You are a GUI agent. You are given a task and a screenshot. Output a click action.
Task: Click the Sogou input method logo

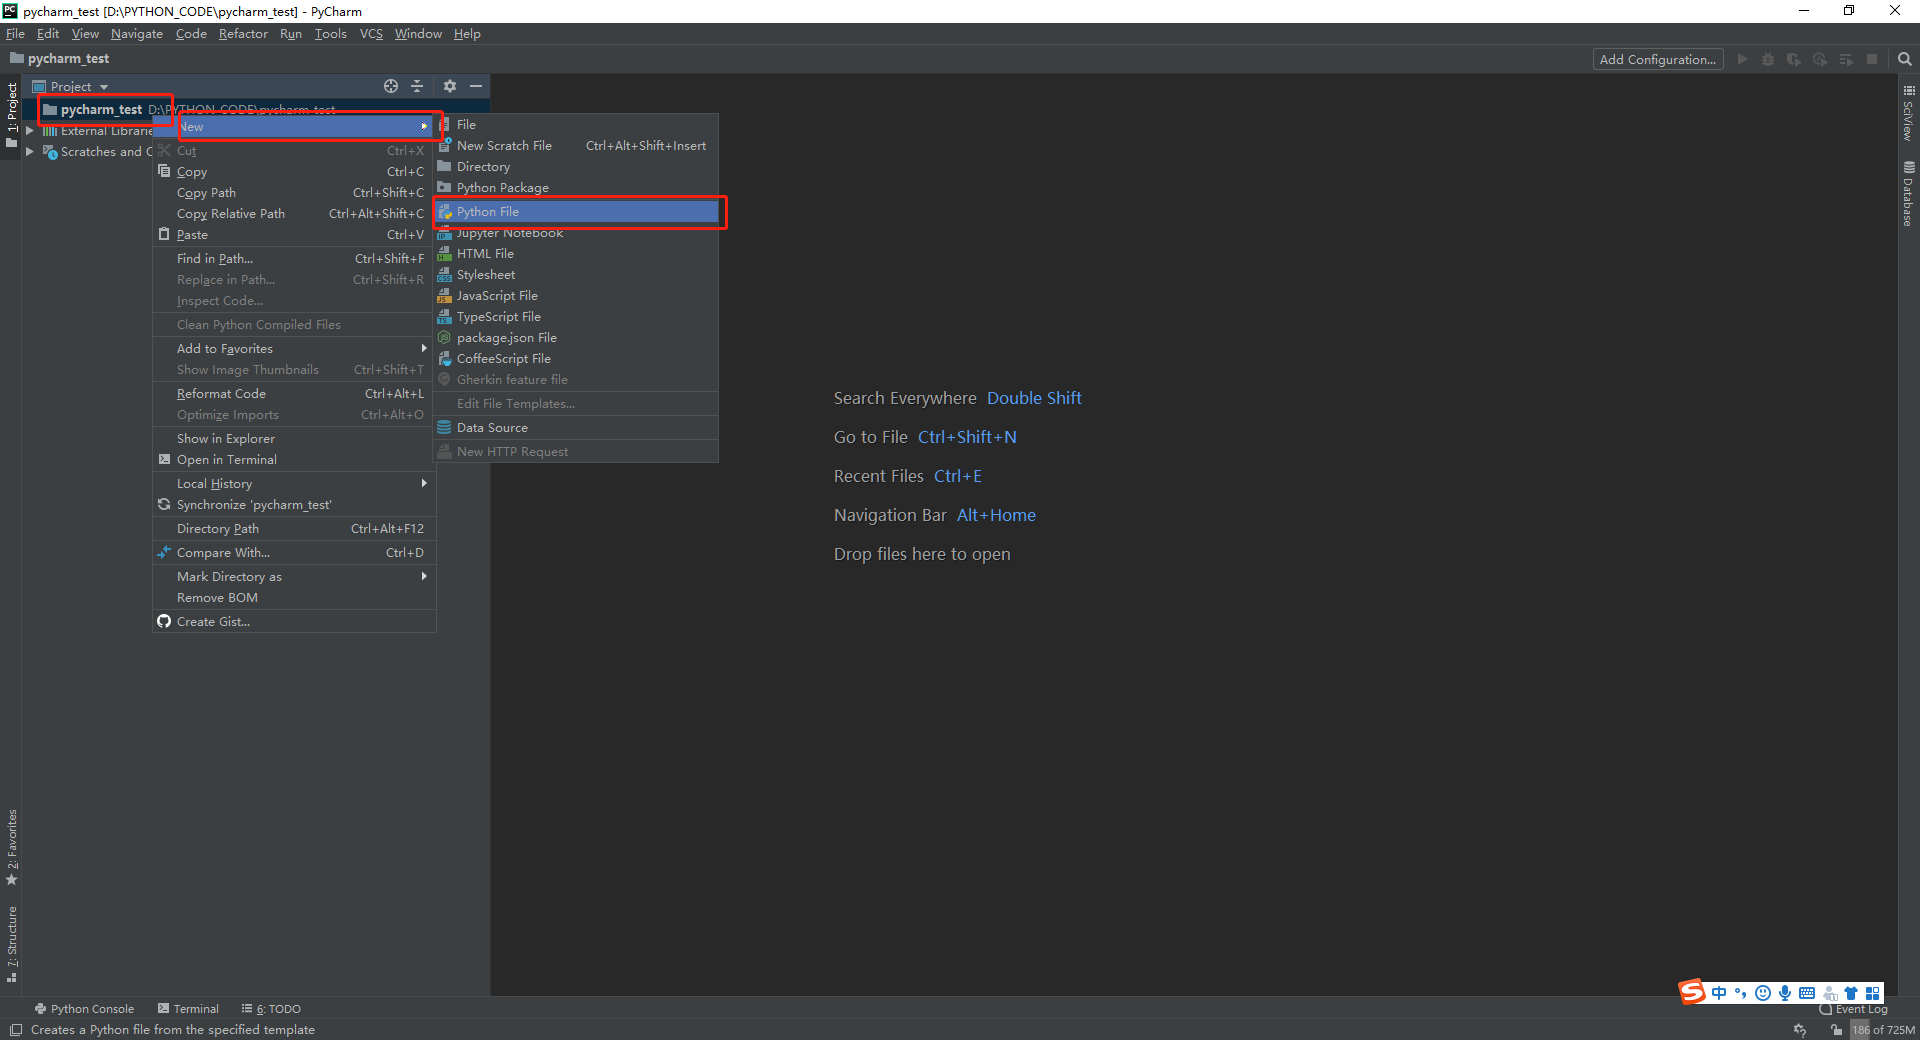pos(1692,992)
